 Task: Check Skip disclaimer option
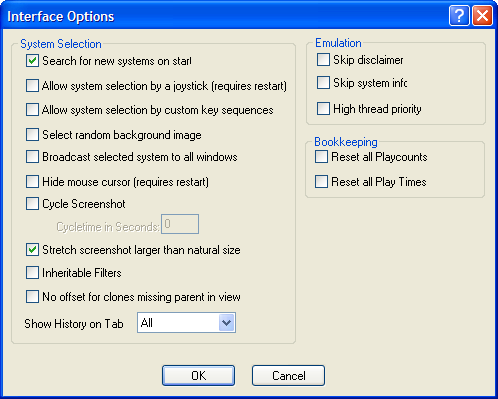(x=323, y=60)
